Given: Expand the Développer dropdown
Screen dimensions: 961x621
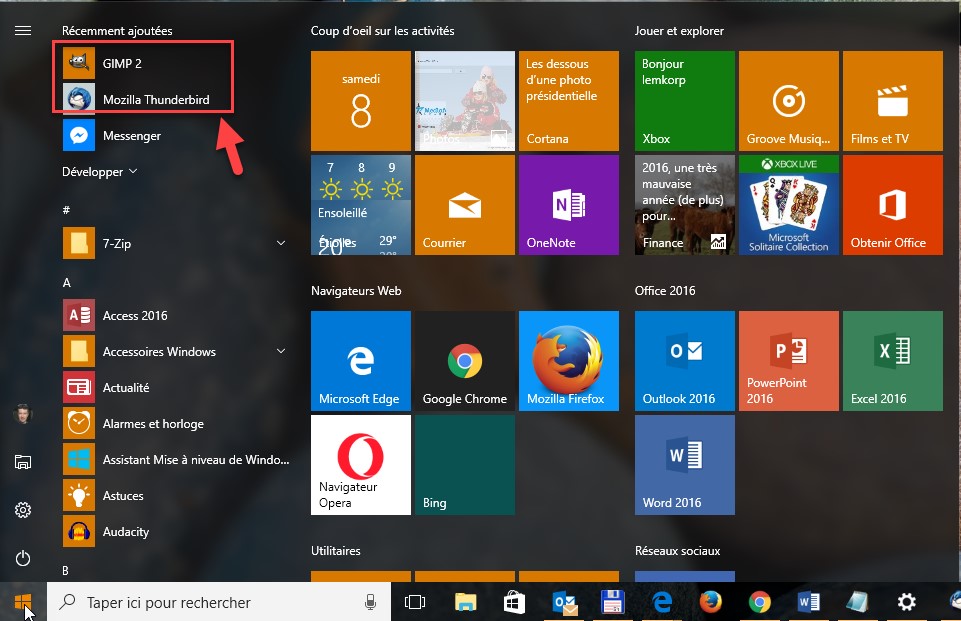Looking at the screenshot, I should coord(99,171).
